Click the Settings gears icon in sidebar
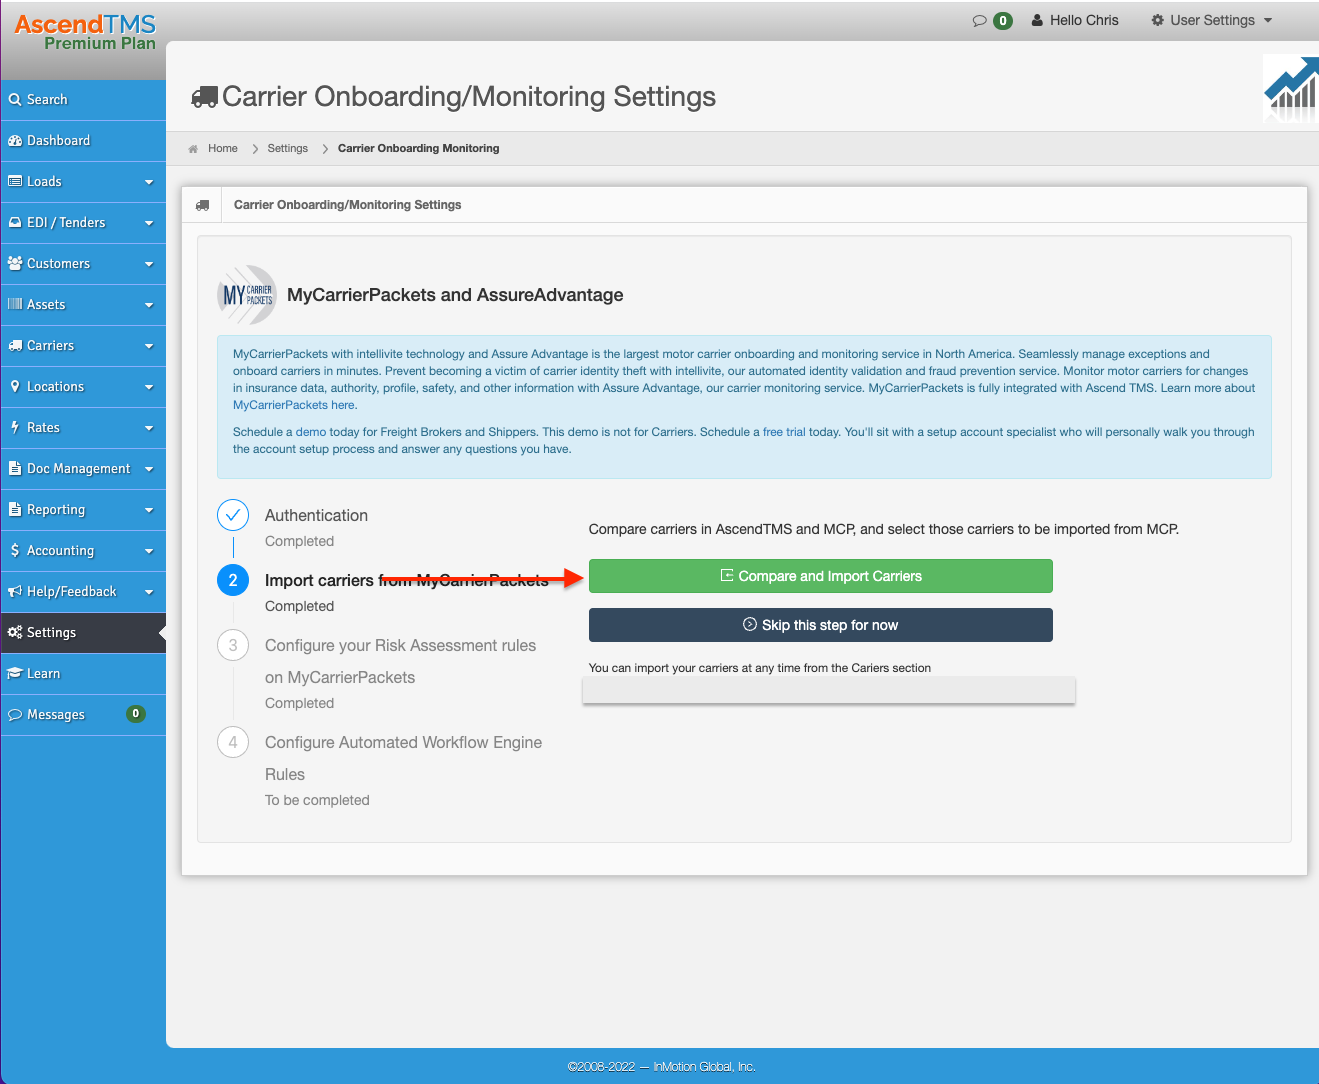The width and height of the screenshot is (1319, 1084). (15, 633)
